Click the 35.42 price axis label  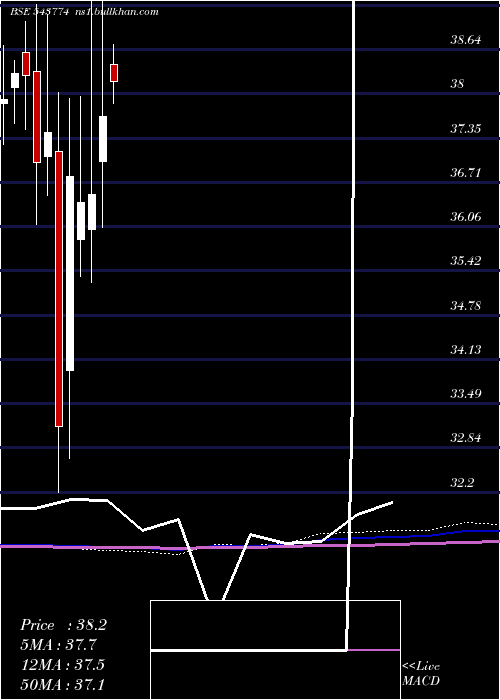click(466, 261)
